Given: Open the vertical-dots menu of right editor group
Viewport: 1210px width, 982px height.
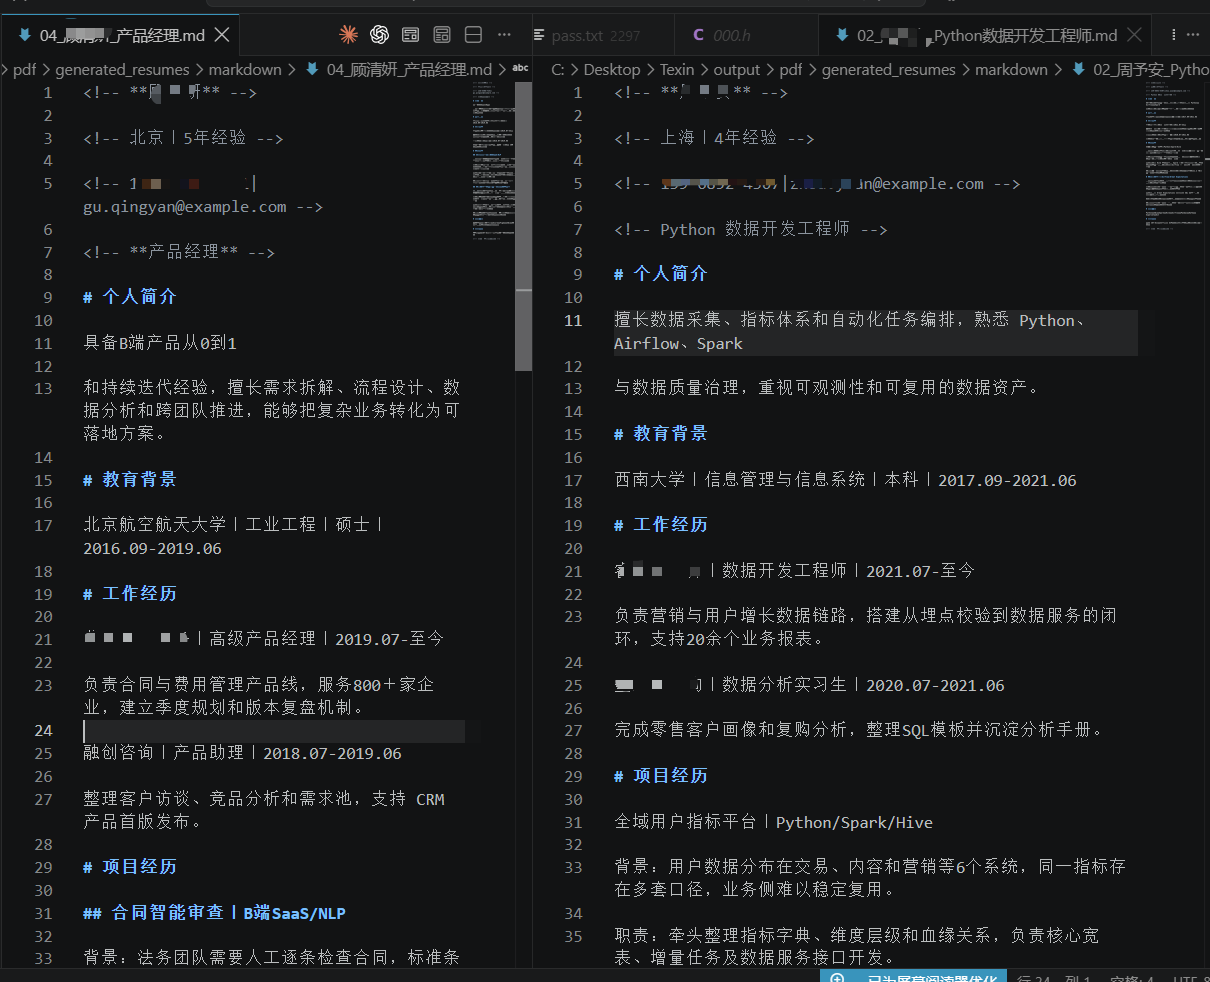Looking at the screenshot, I should [1174, 35].
